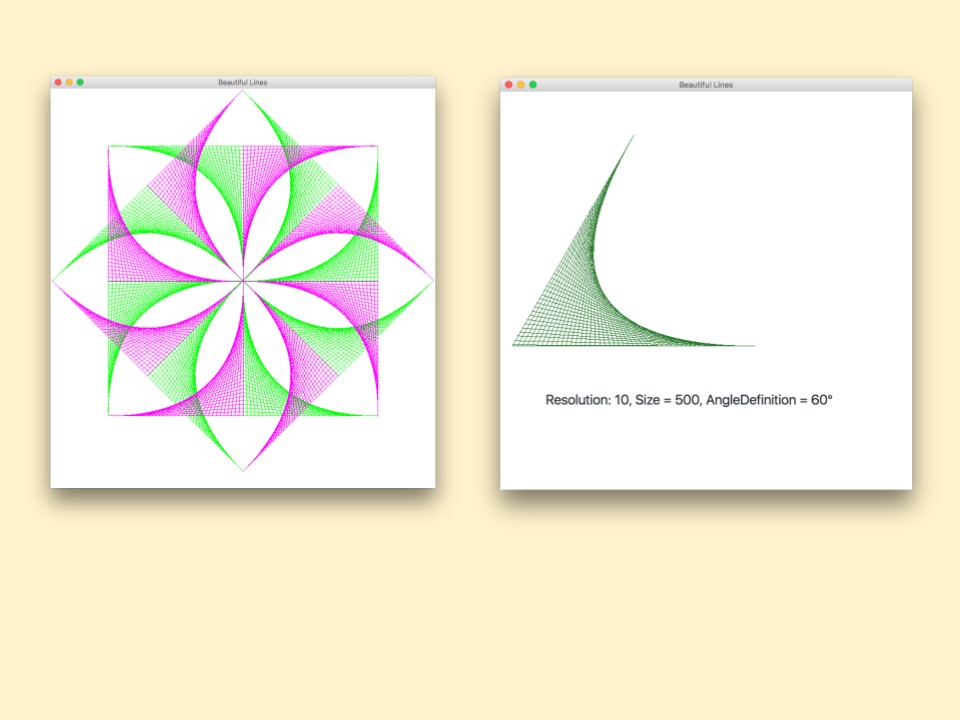Maximize the left Beautiful Lines window
This screenshot has height=720, width=960.
(x=80, y=82)
